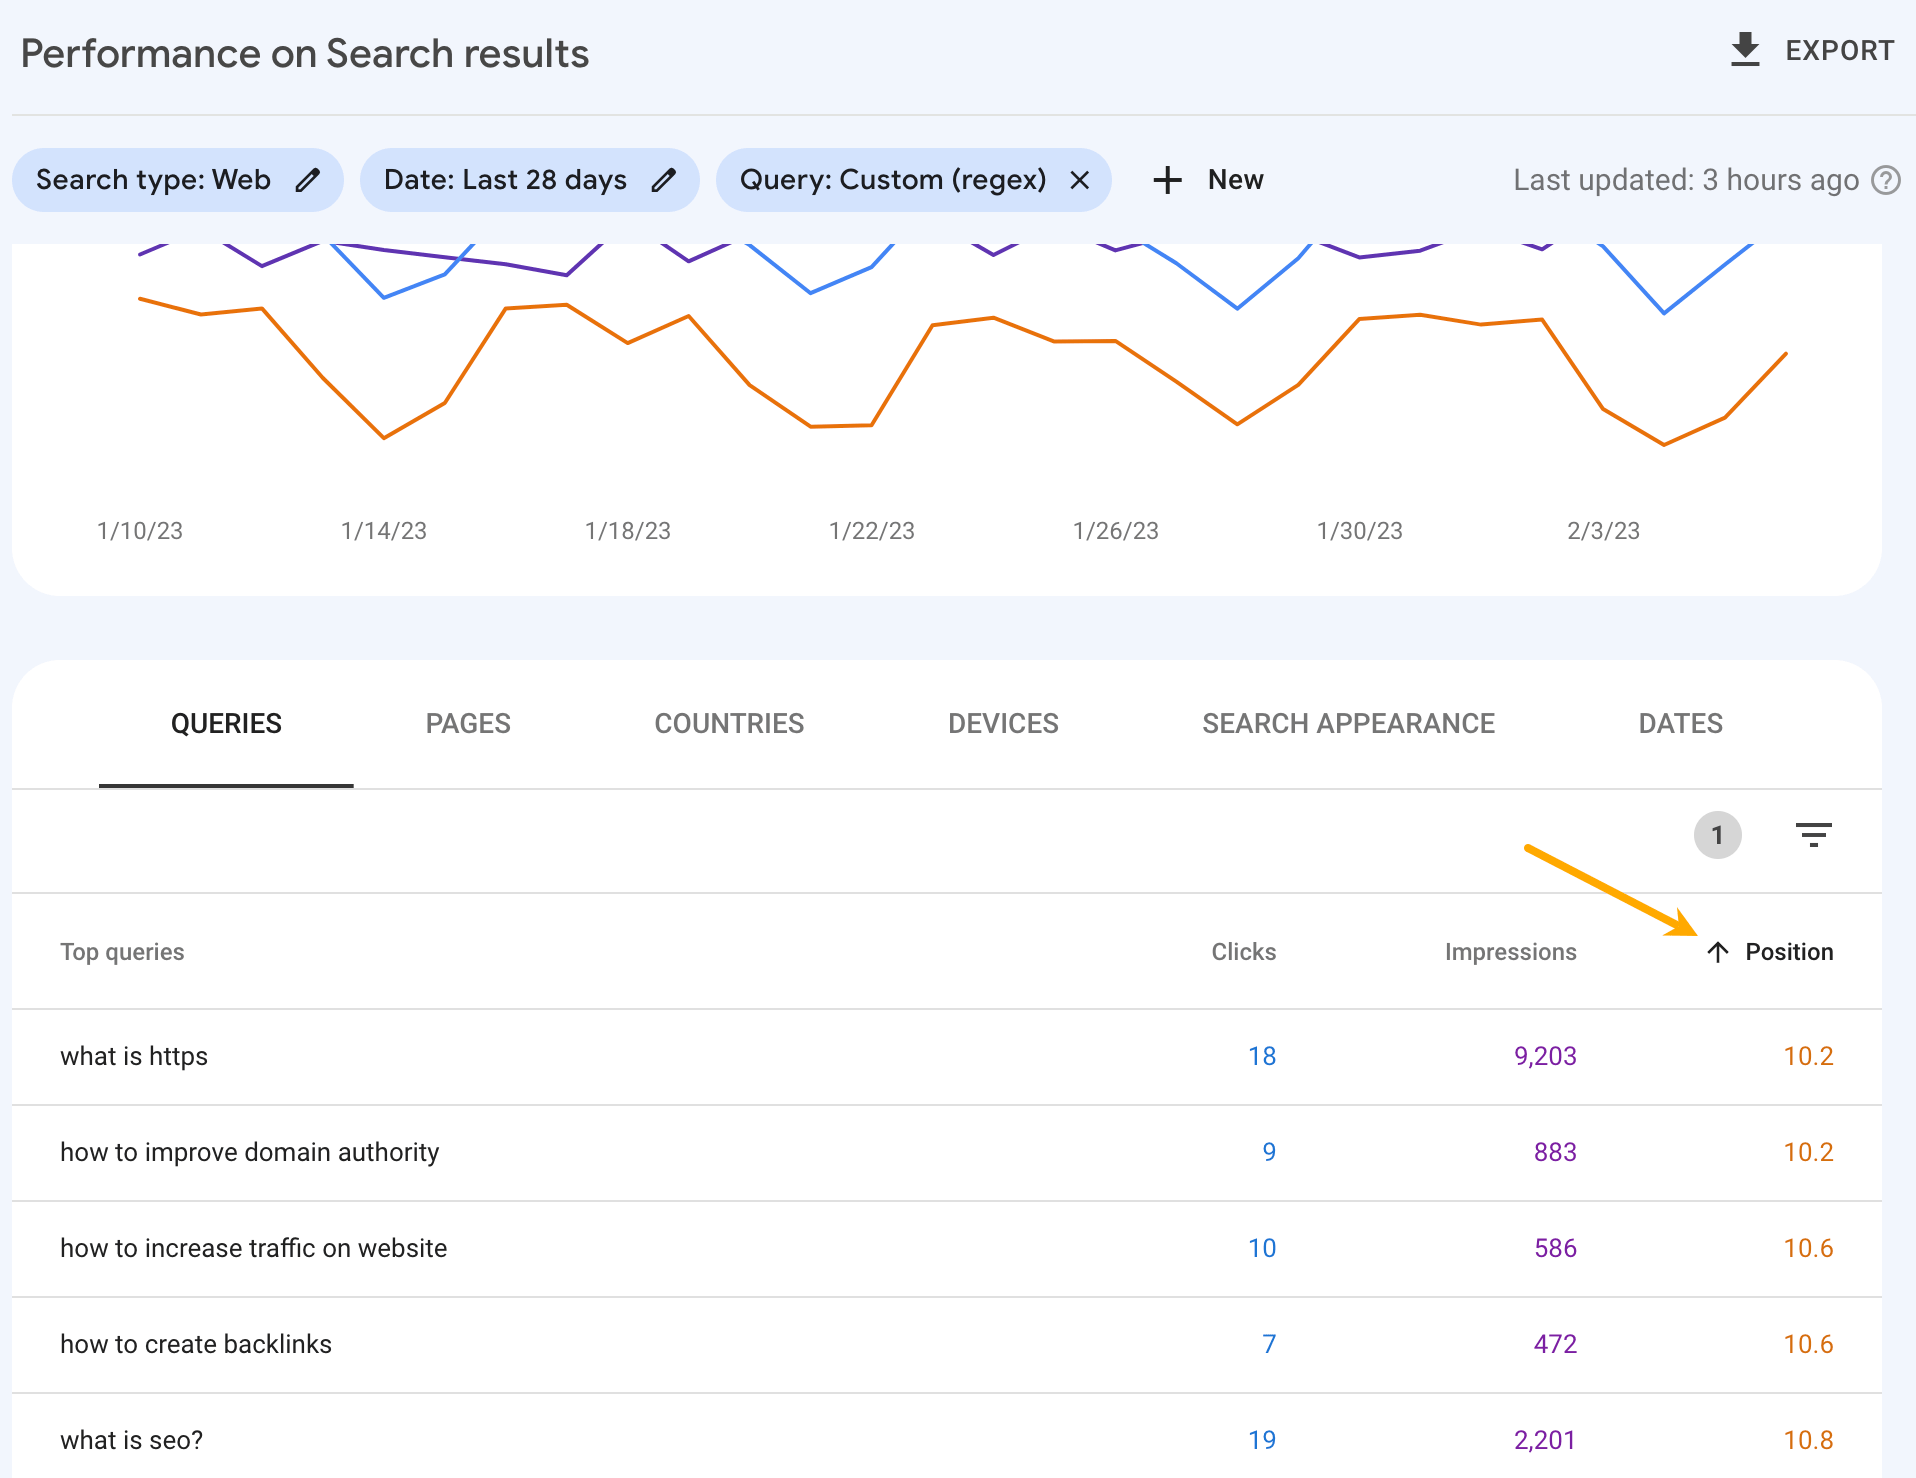Remove the Custom regex Query filter
This screenshot has height=1478, width=1916.
[x=1080, y=180]
